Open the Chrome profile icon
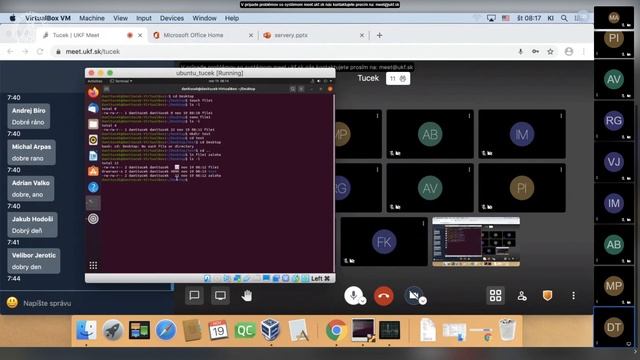 [x=569, y=51]
